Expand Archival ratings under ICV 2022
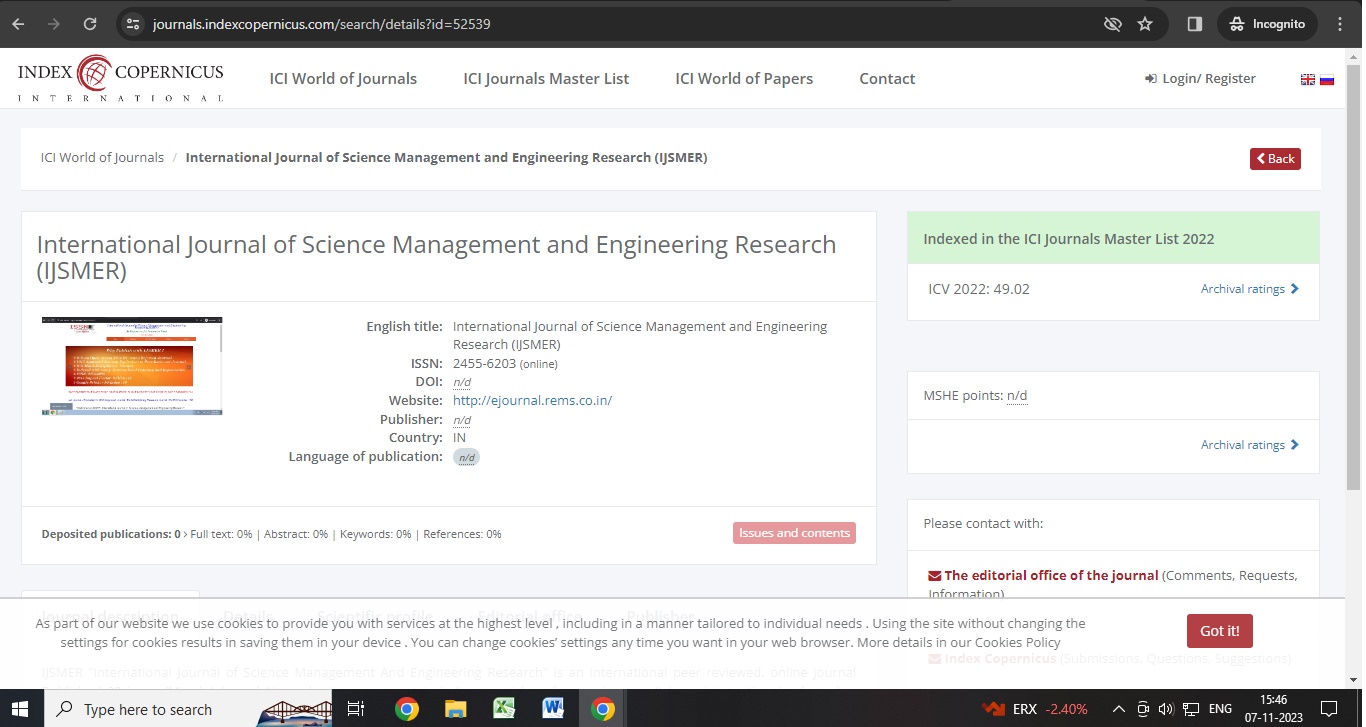The height and width of the screenshot is (727, 1366). pyautogui.click(x=1249, y=289)
